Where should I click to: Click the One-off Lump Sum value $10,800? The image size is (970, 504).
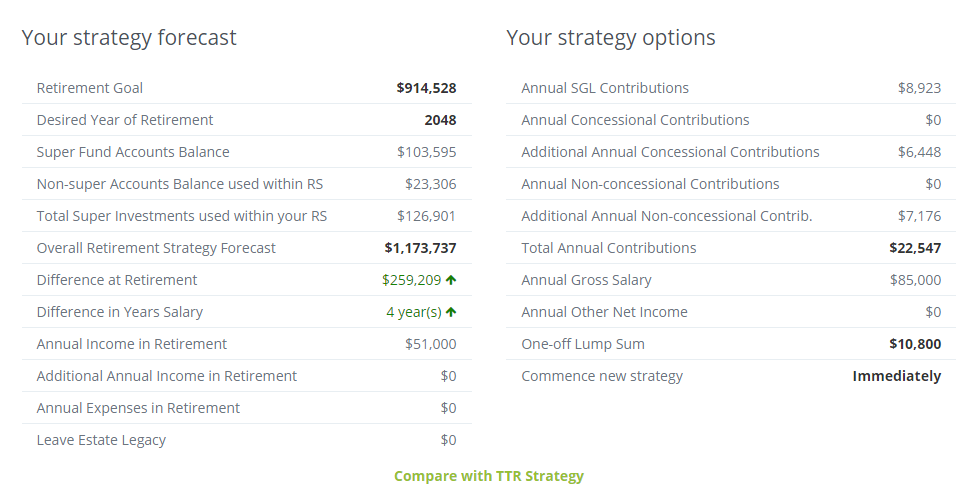[x=915, y=344]
